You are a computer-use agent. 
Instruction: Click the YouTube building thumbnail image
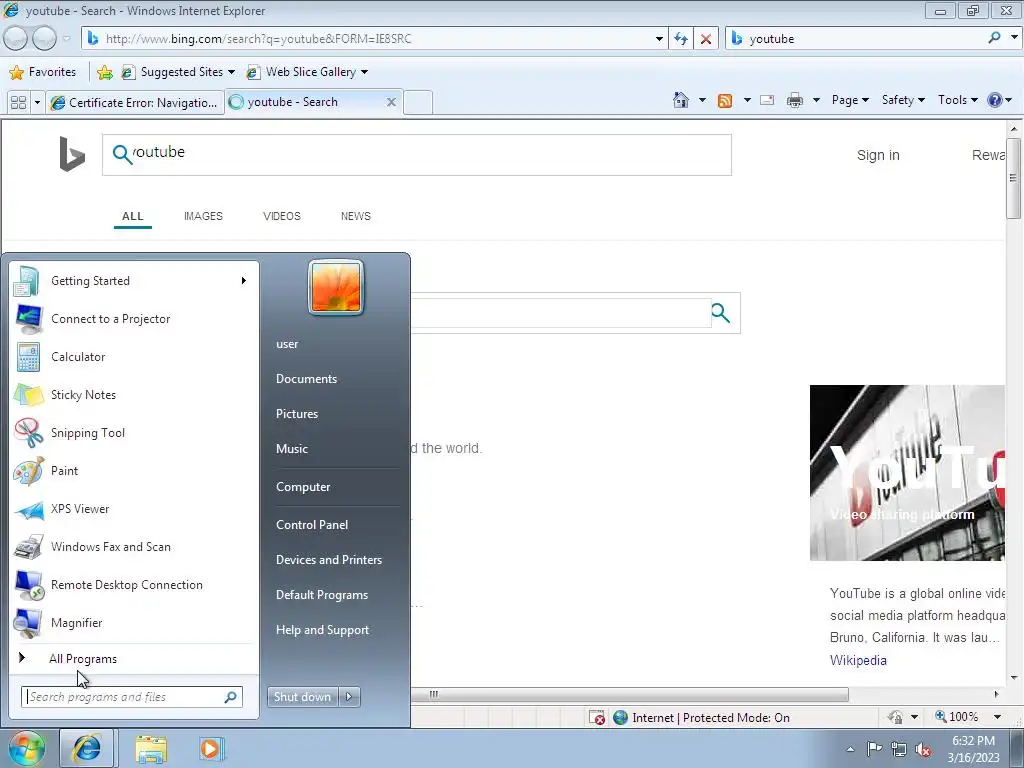906,473
